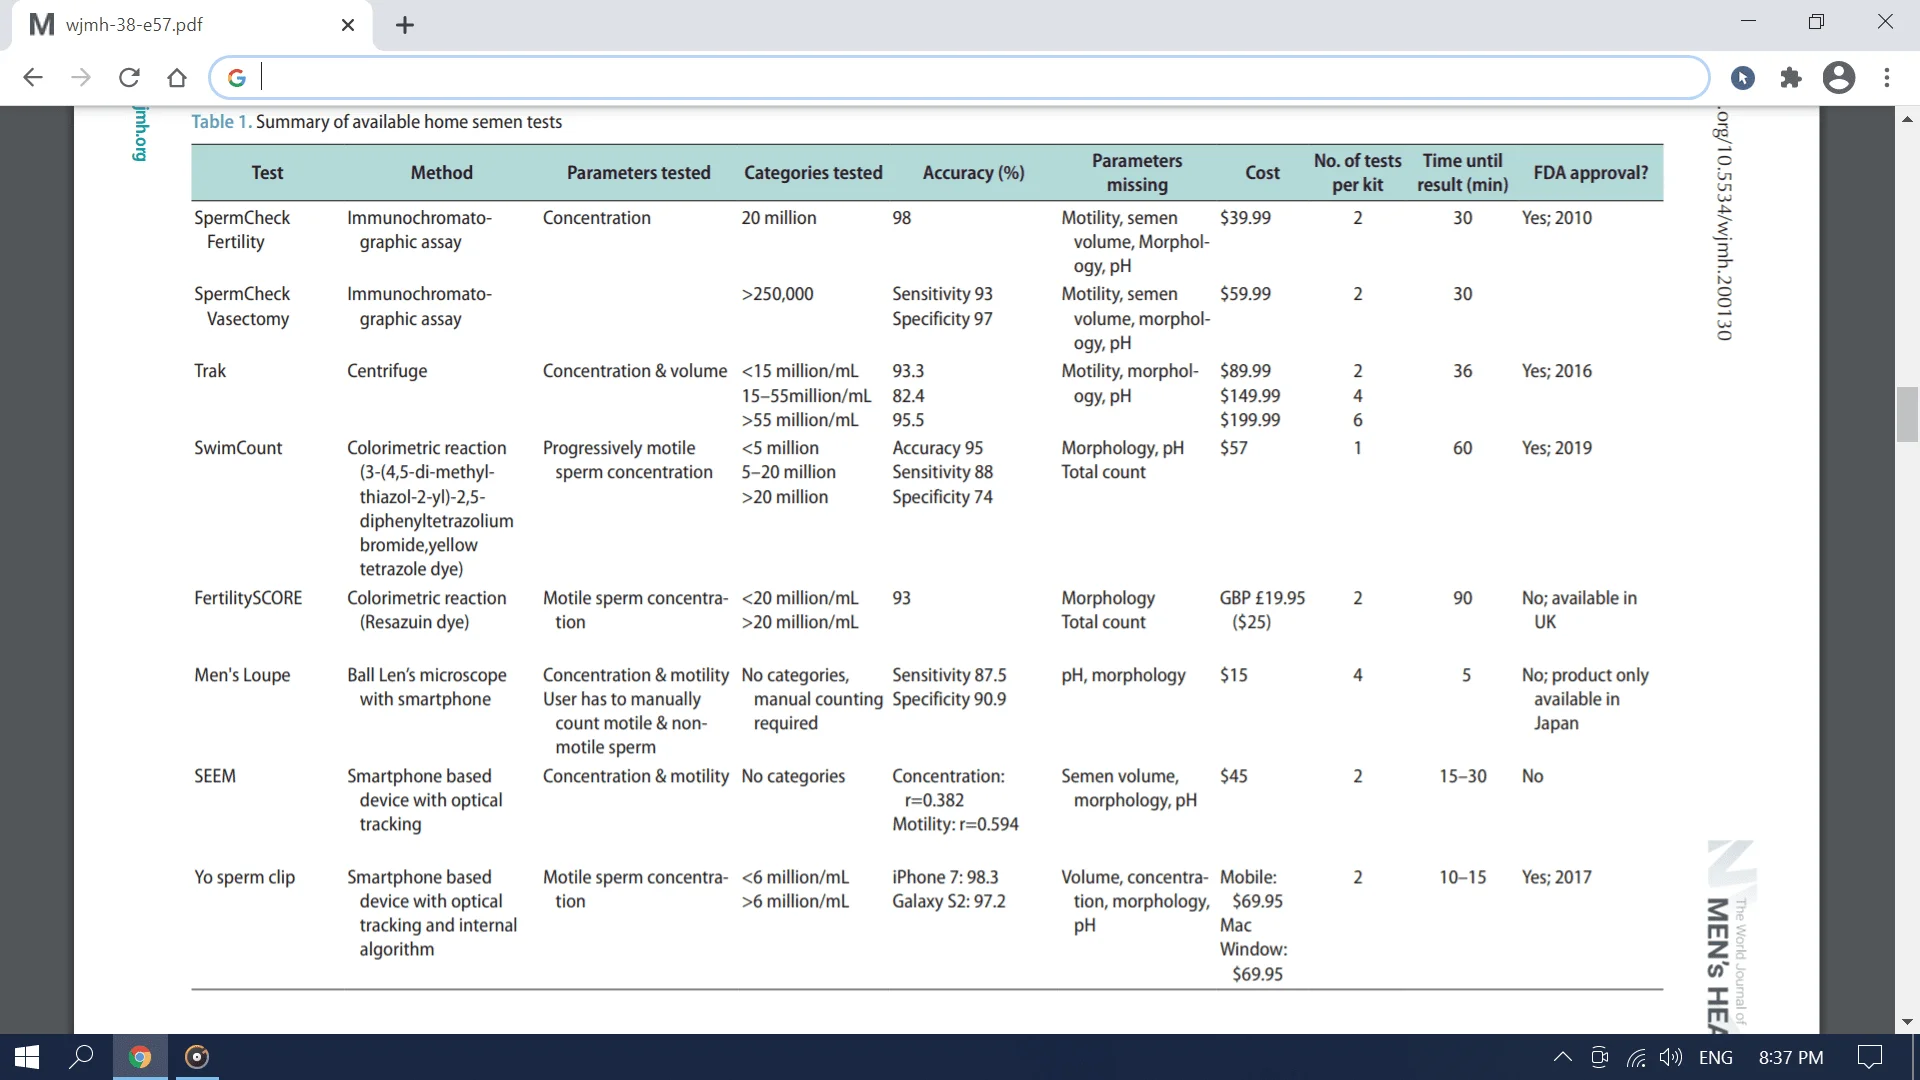Click the 'GBP £19.95' cost value
1920x1080 pixels.
[x=1262, y=598]
